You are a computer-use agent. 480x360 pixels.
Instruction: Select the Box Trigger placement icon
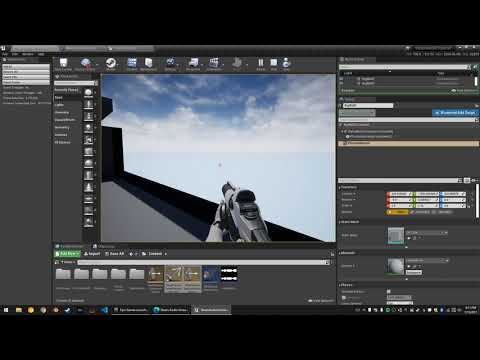click(x=88, y=210)
